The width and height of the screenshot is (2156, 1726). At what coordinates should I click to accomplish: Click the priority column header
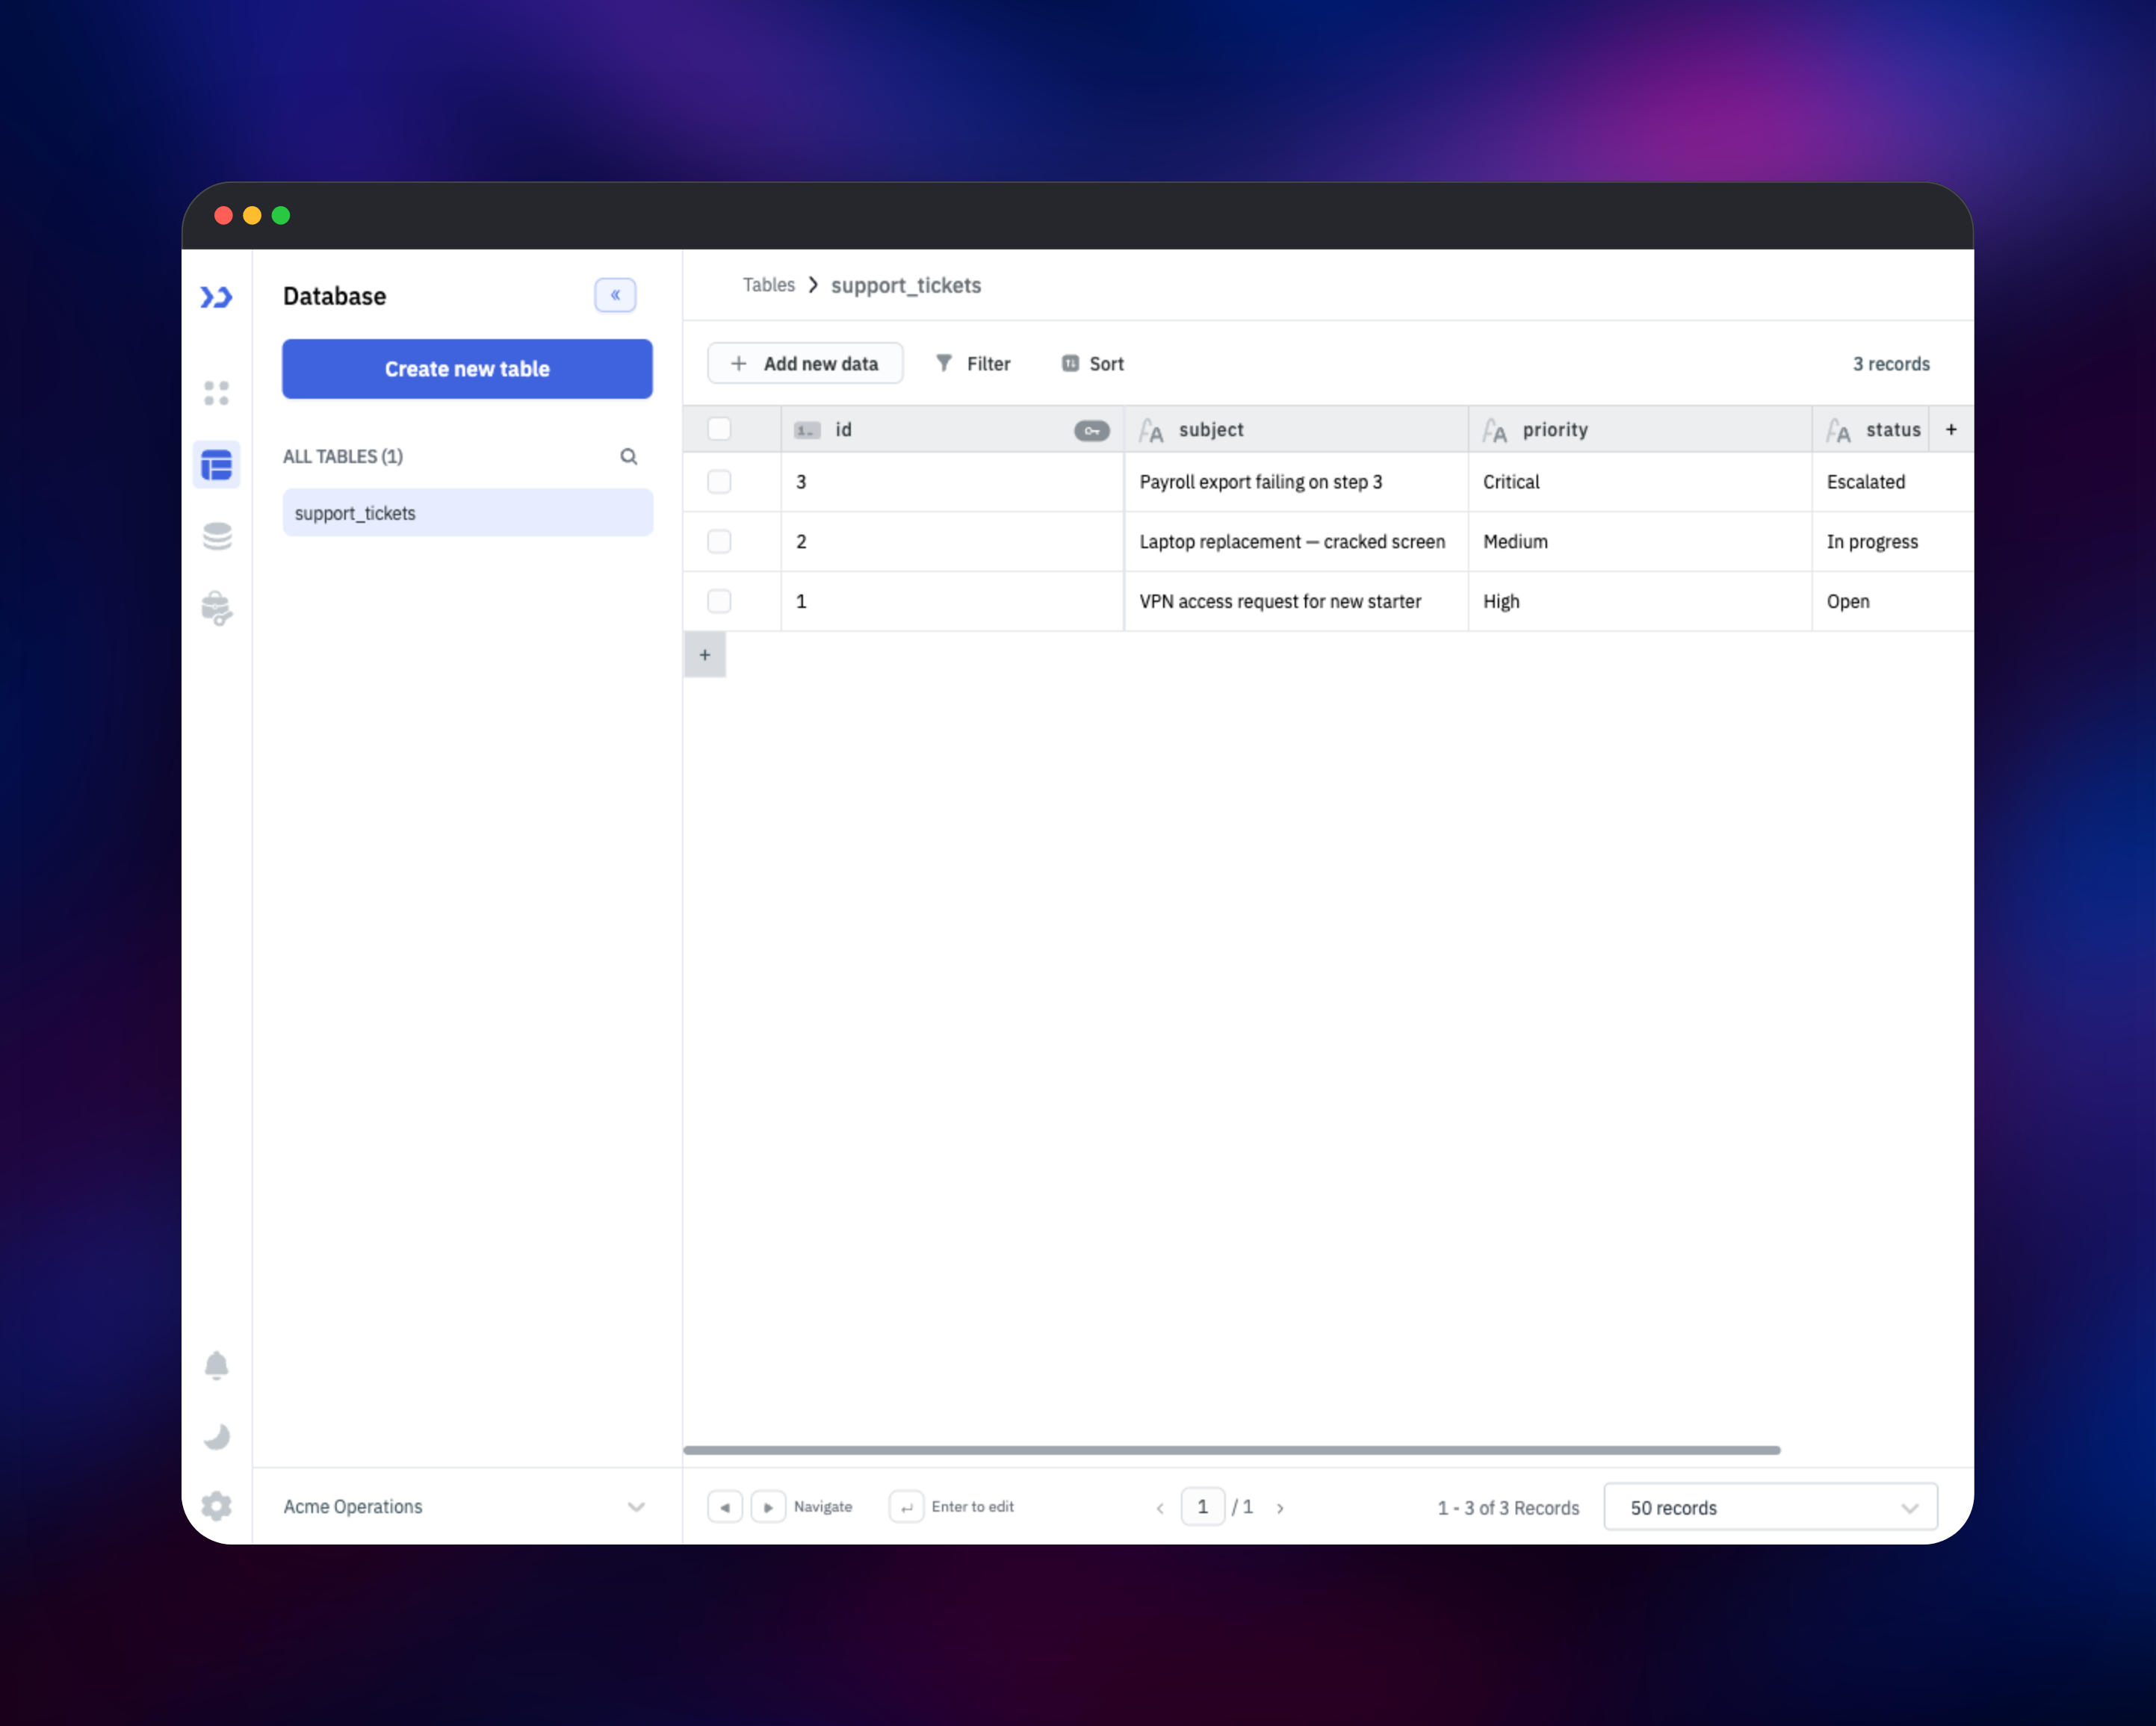[x=1640, y=429]
